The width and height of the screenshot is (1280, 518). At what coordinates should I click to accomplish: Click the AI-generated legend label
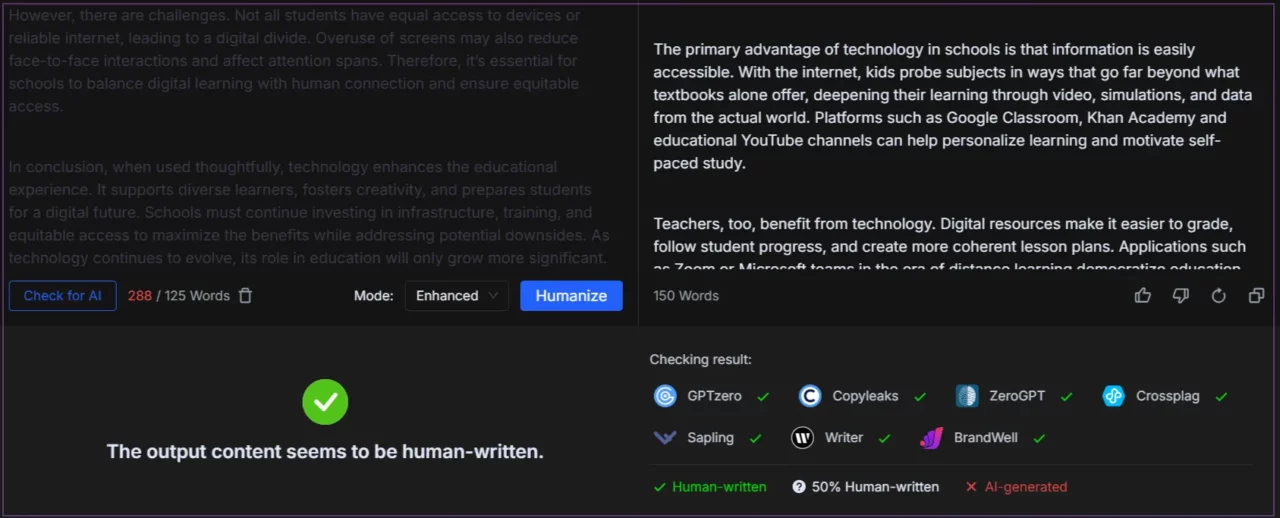coord(1025,487)
